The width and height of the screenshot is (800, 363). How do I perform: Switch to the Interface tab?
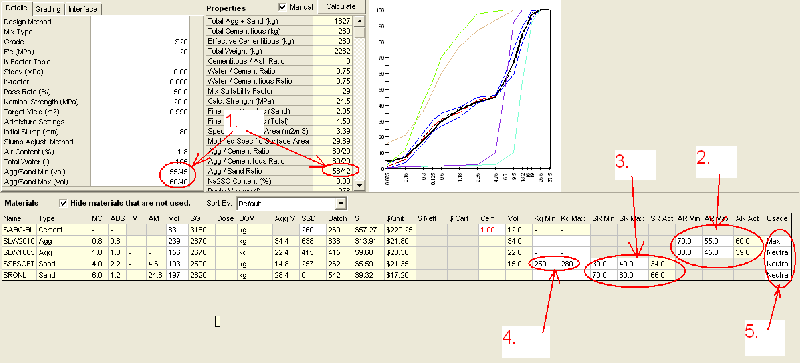pos(84,9)
